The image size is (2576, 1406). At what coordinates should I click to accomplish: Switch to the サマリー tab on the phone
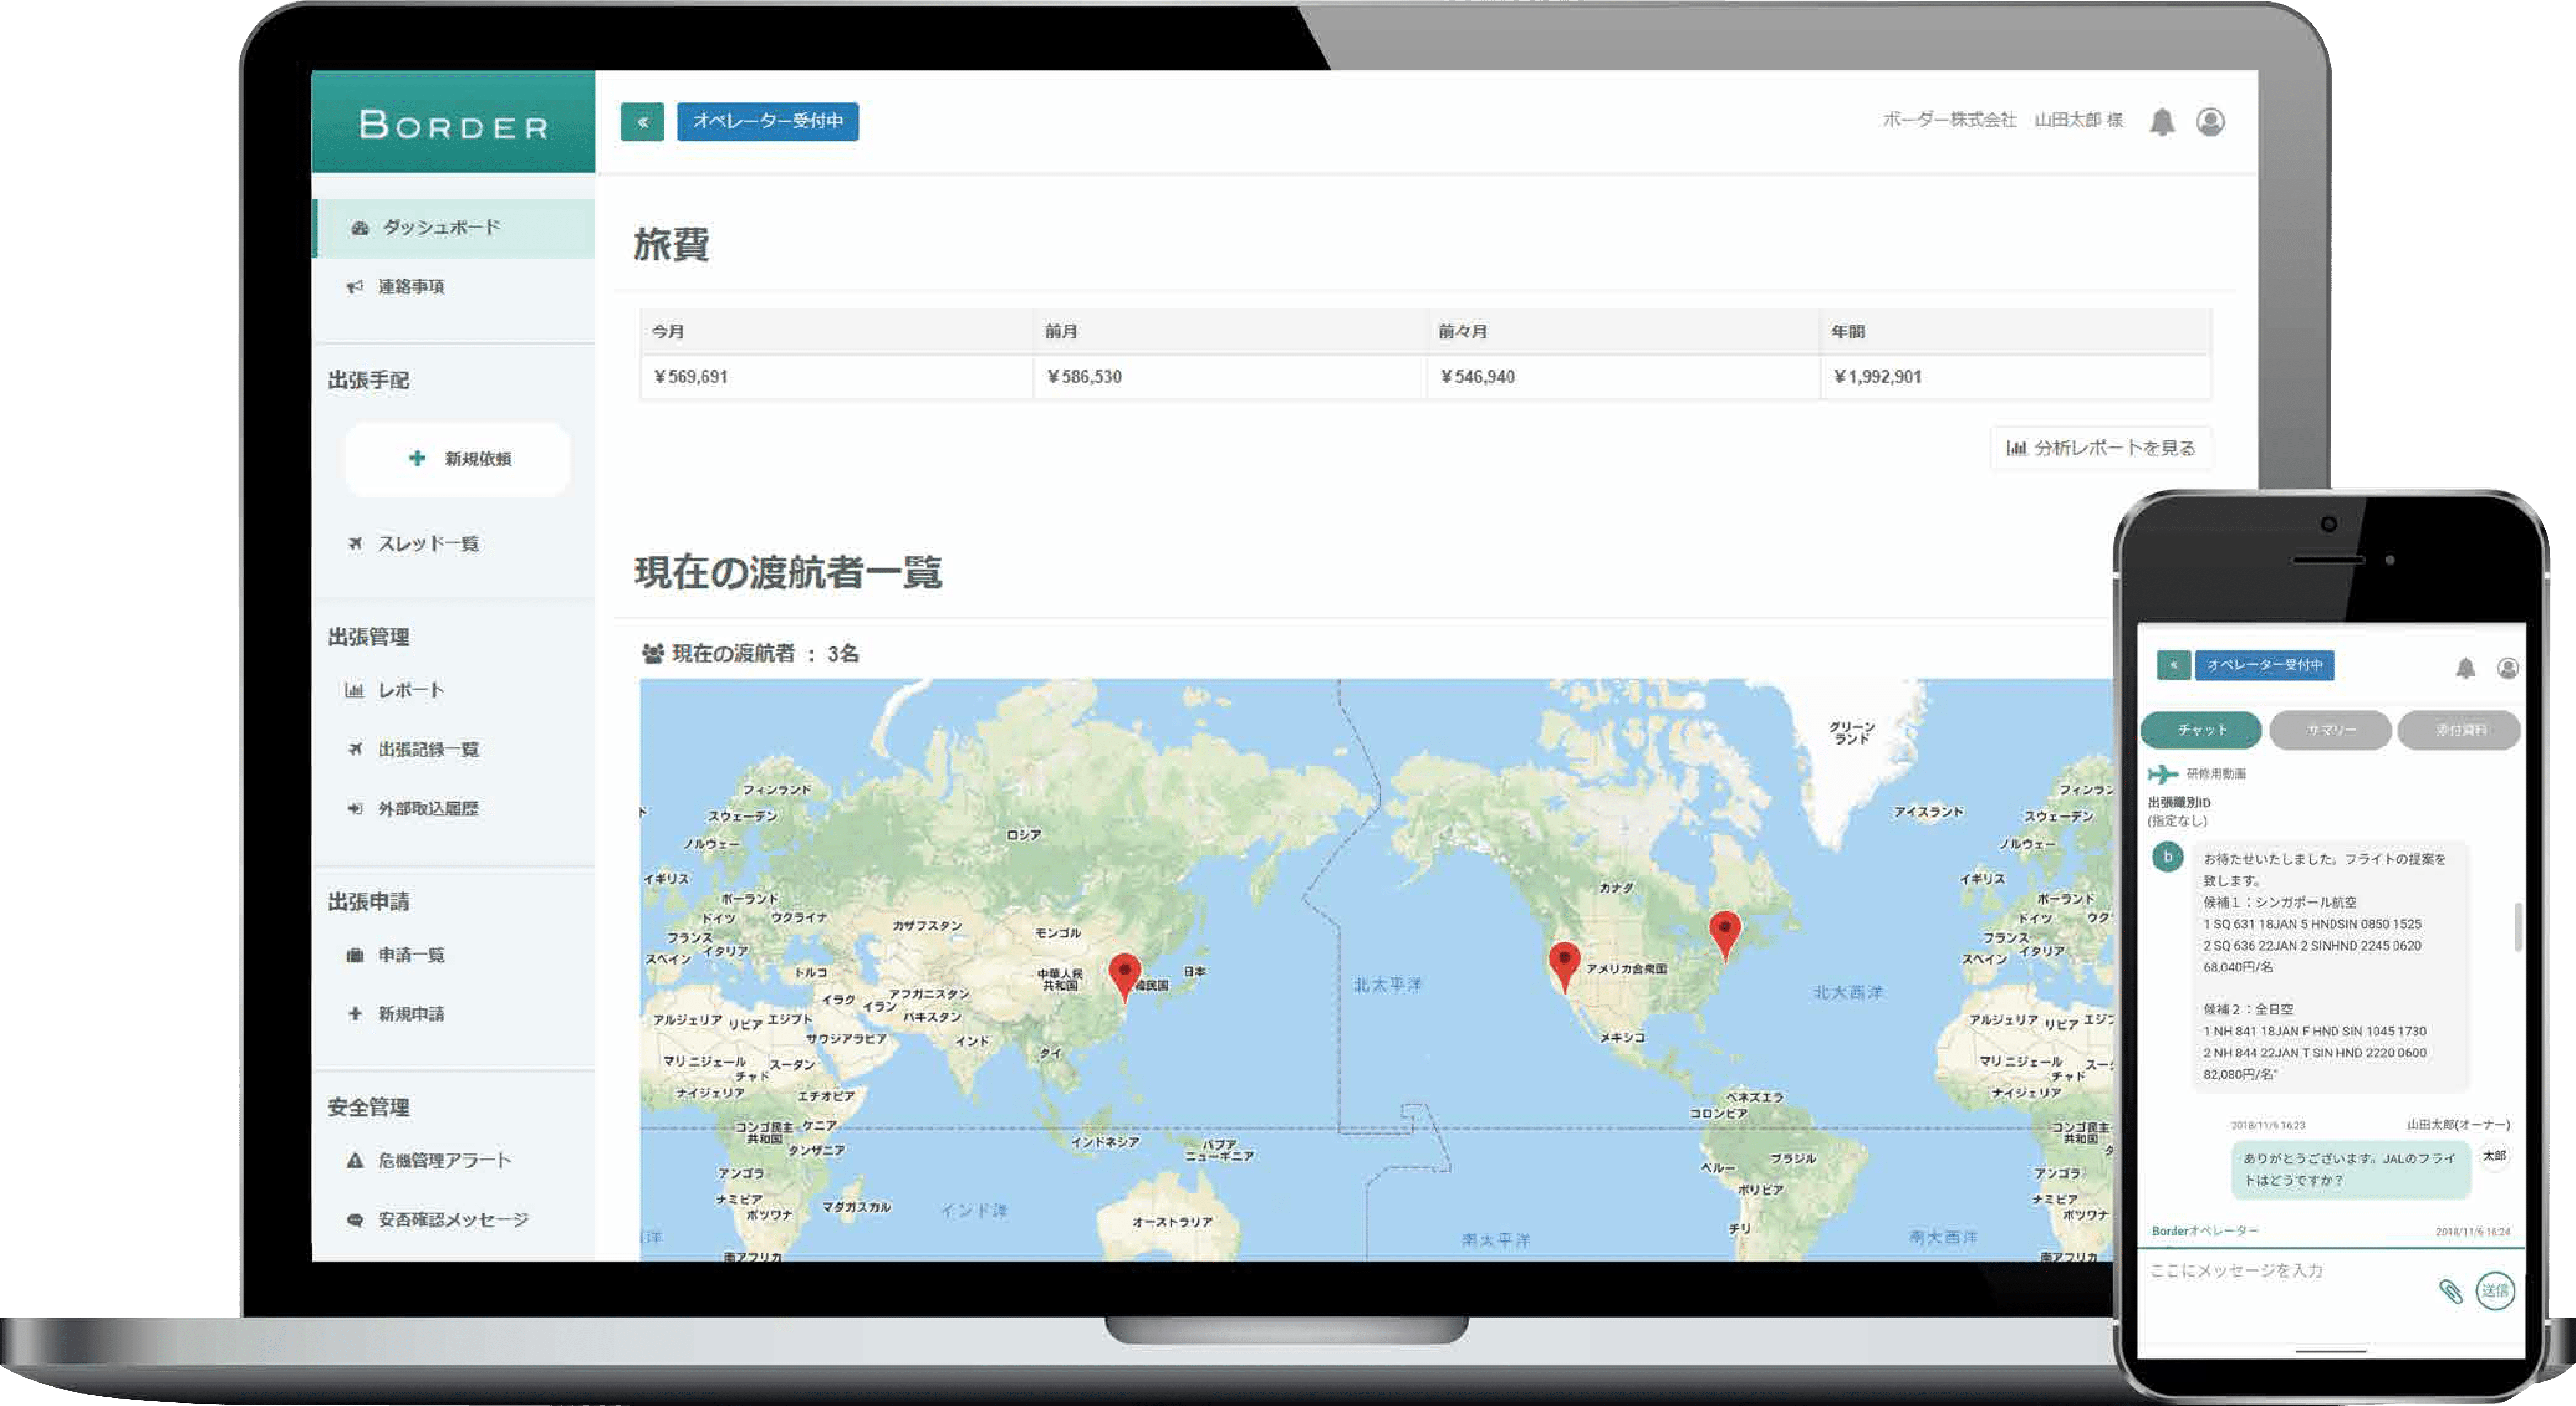(2331, 730)
